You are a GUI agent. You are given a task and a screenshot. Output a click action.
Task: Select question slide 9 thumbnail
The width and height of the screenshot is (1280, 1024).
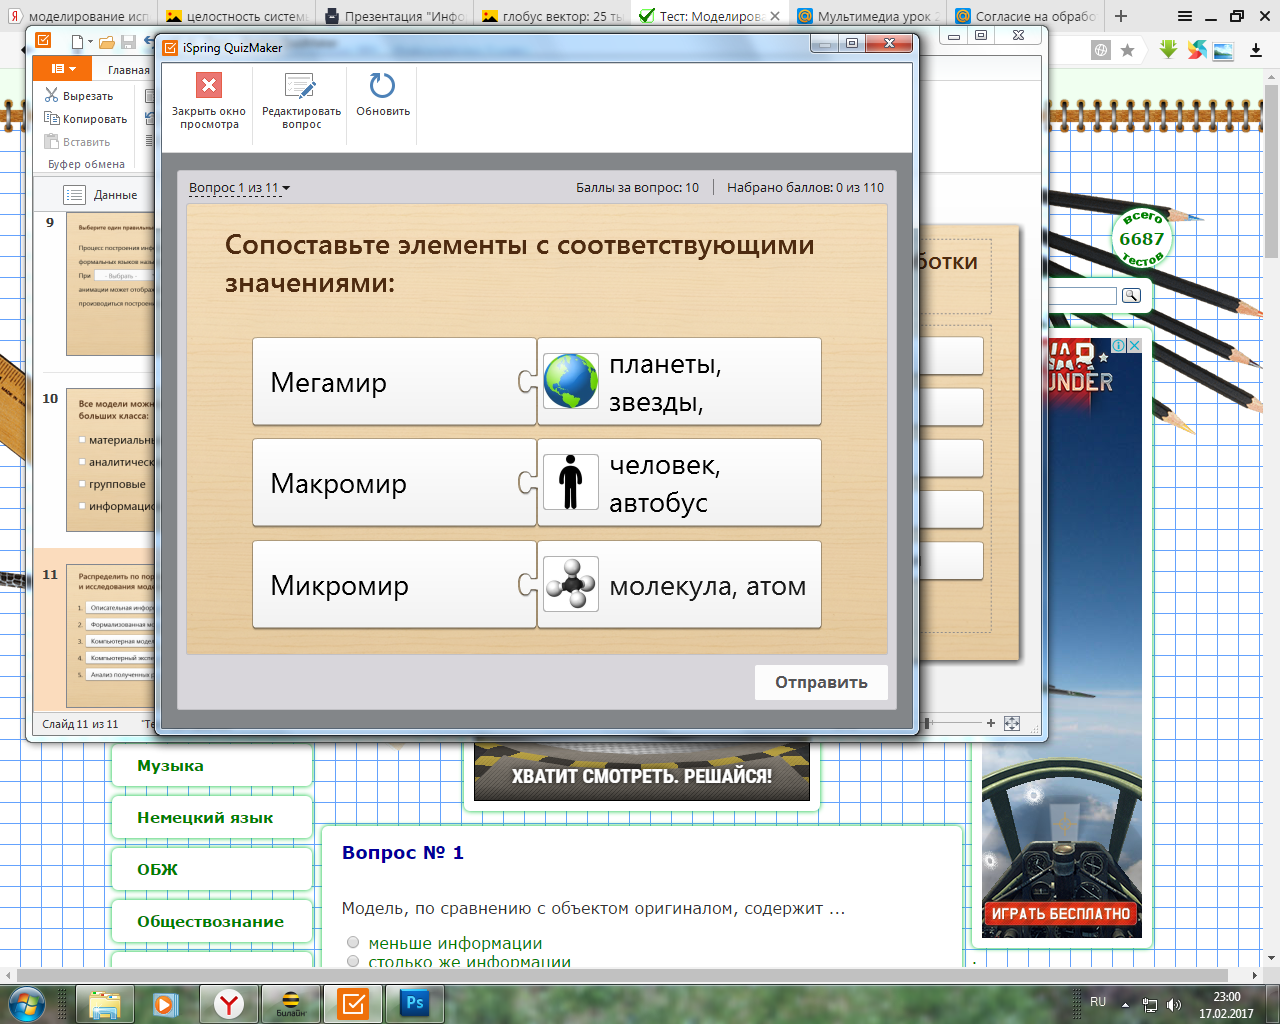[x=110, y=284]
